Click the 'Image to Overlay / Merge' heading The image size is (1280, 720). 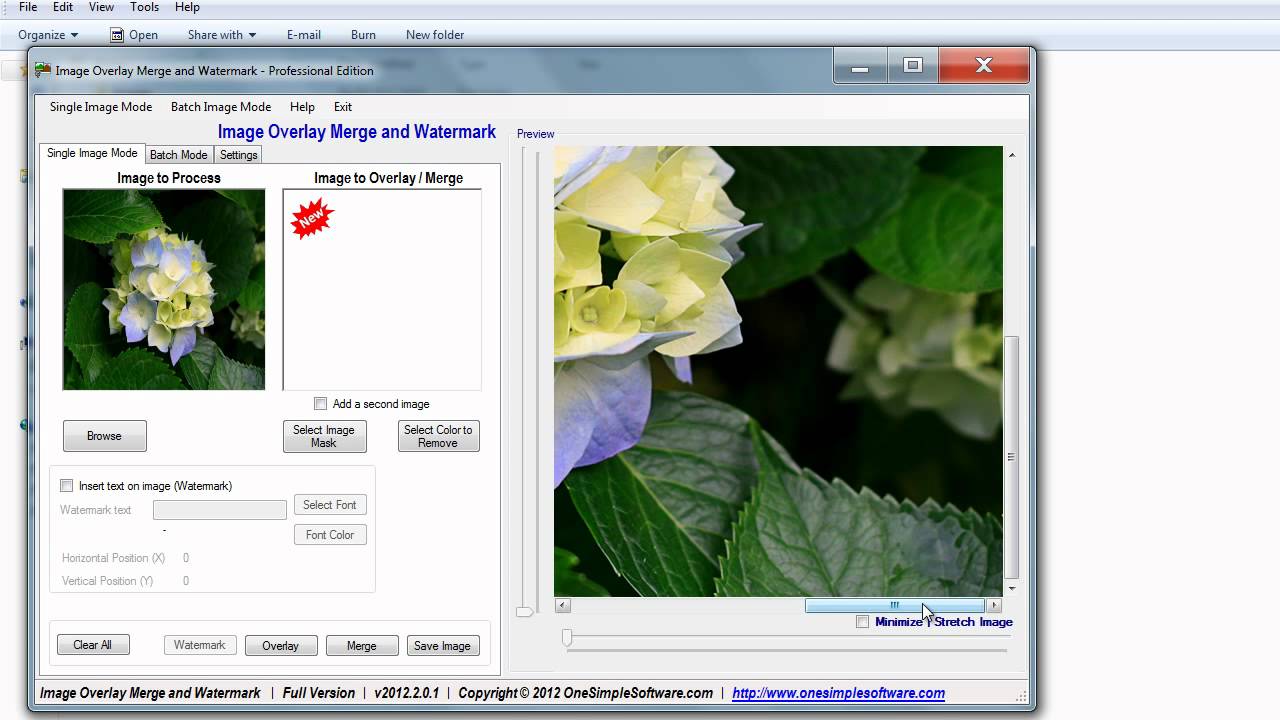[388, 178]
